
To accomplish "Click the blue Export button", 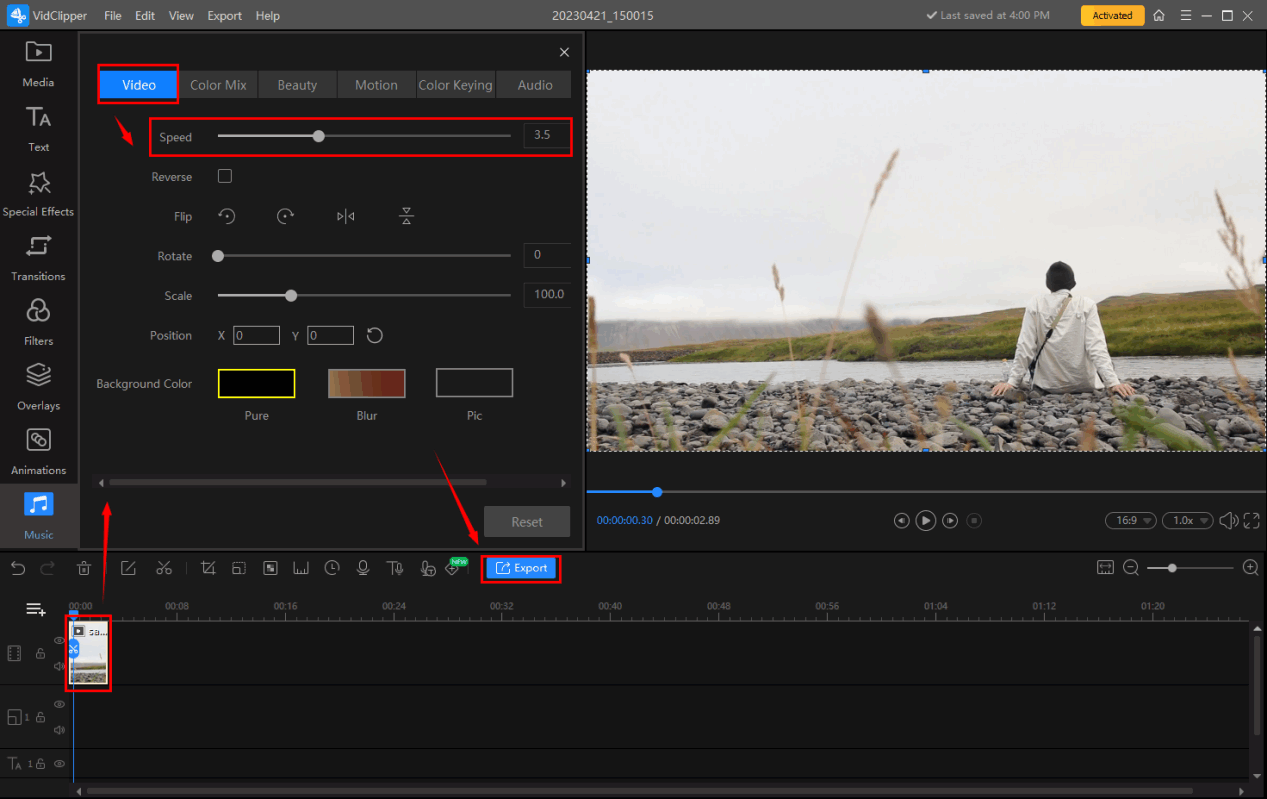I will tap(521, 568).
